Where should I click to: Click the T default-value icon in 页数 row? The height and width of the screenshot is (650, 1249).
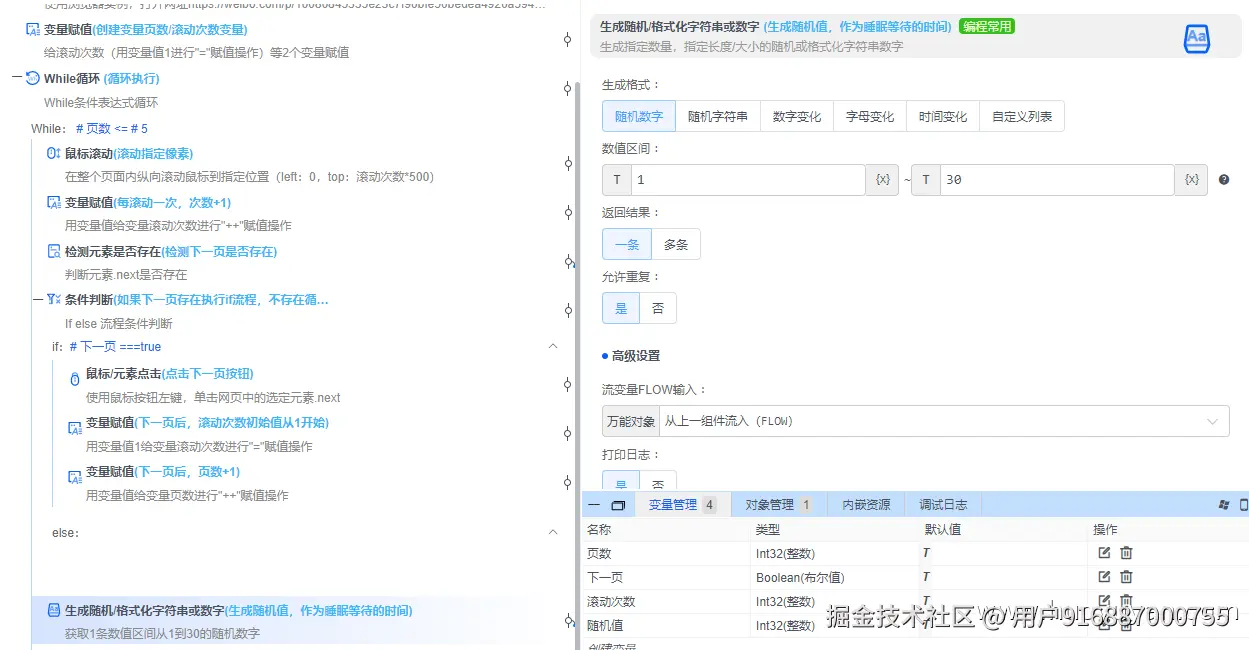click(926, 553)
